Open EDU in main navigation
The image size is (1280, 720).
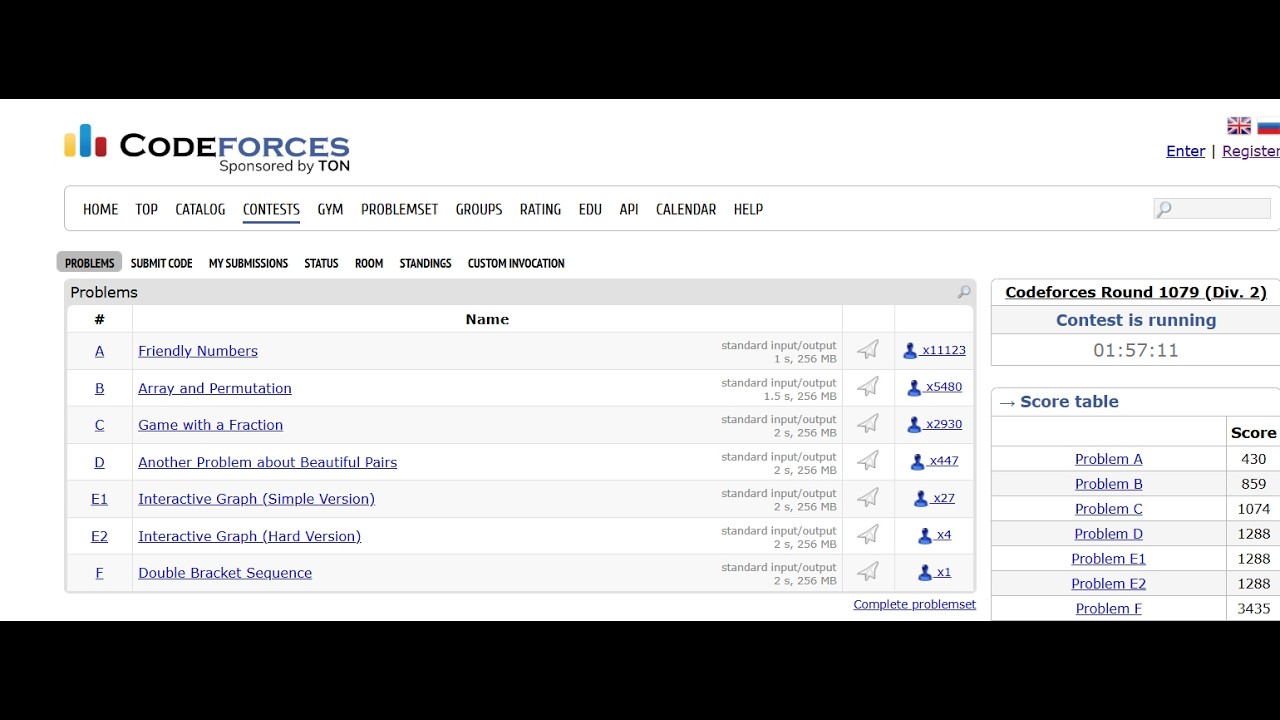[x=590, y=209]
